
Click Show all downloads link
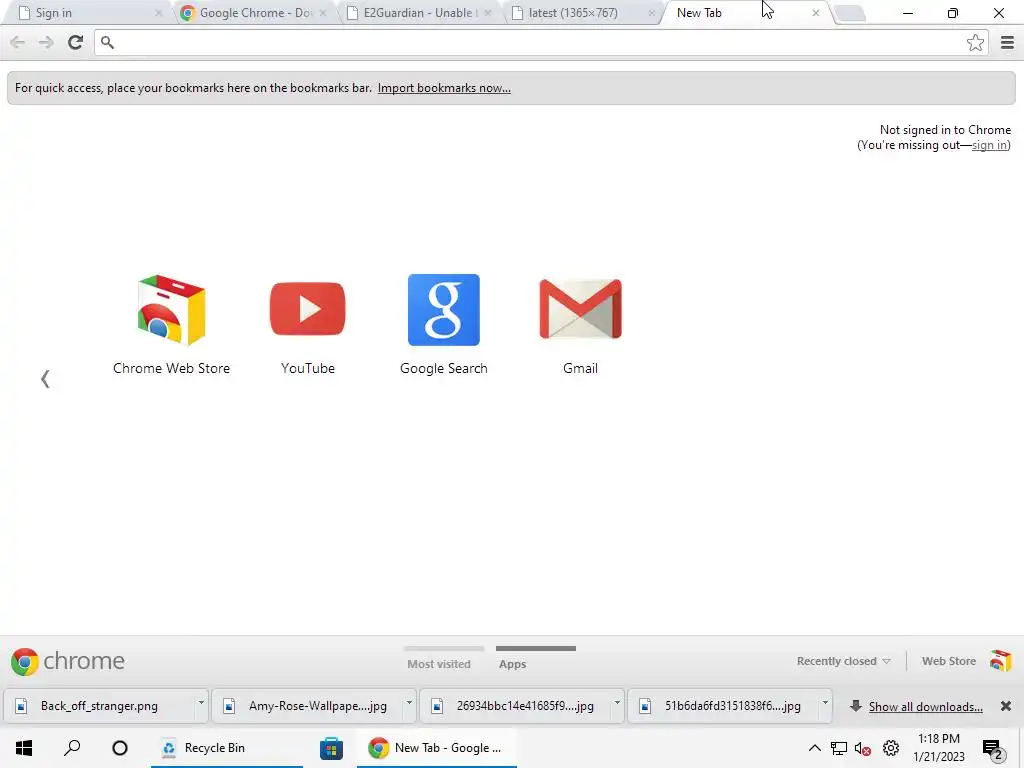coord(925,707)
